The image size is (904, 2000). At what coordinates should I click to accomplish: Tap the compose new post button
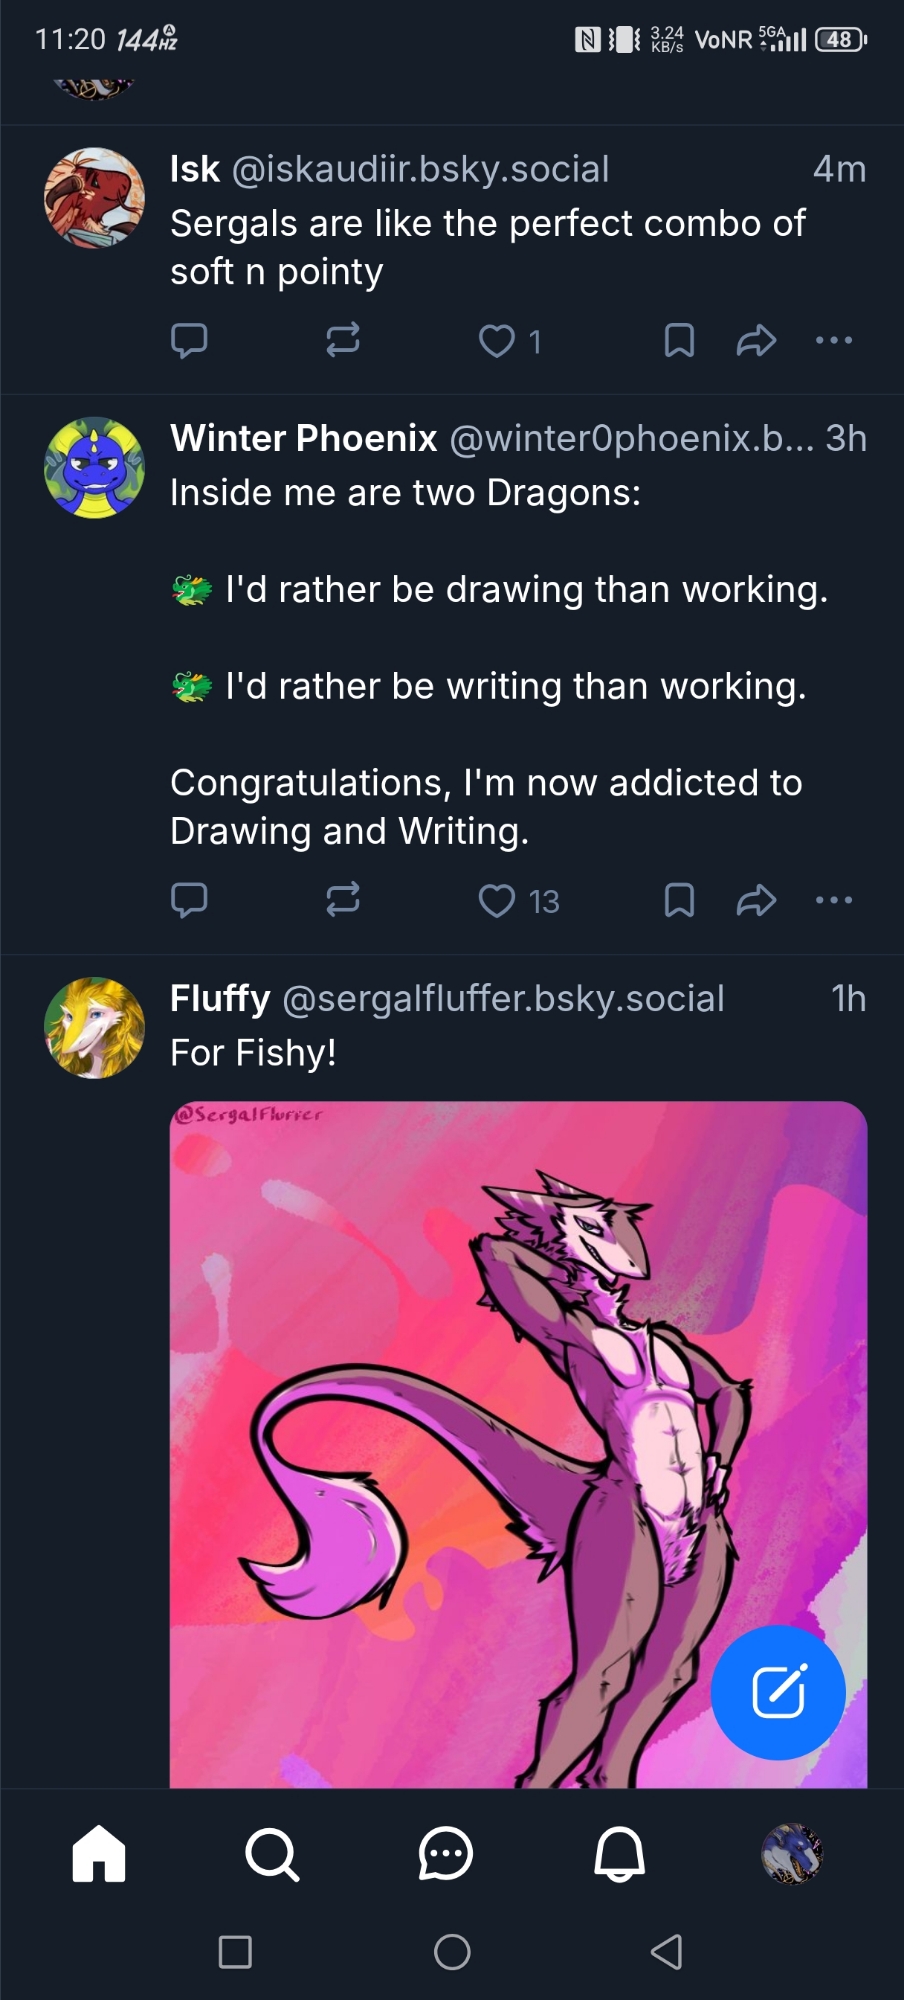click(x=778, y=1692)
